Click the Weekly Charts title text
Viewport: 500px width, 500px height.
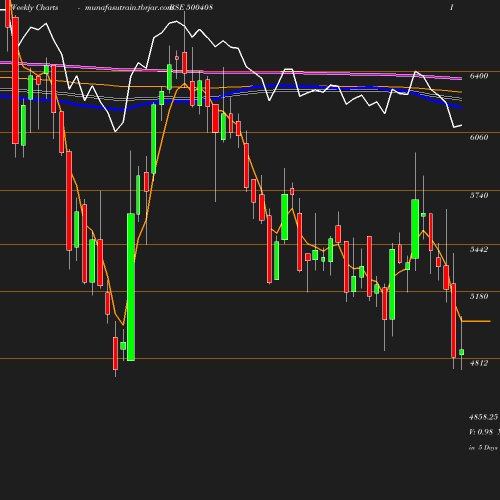(34, 7)
